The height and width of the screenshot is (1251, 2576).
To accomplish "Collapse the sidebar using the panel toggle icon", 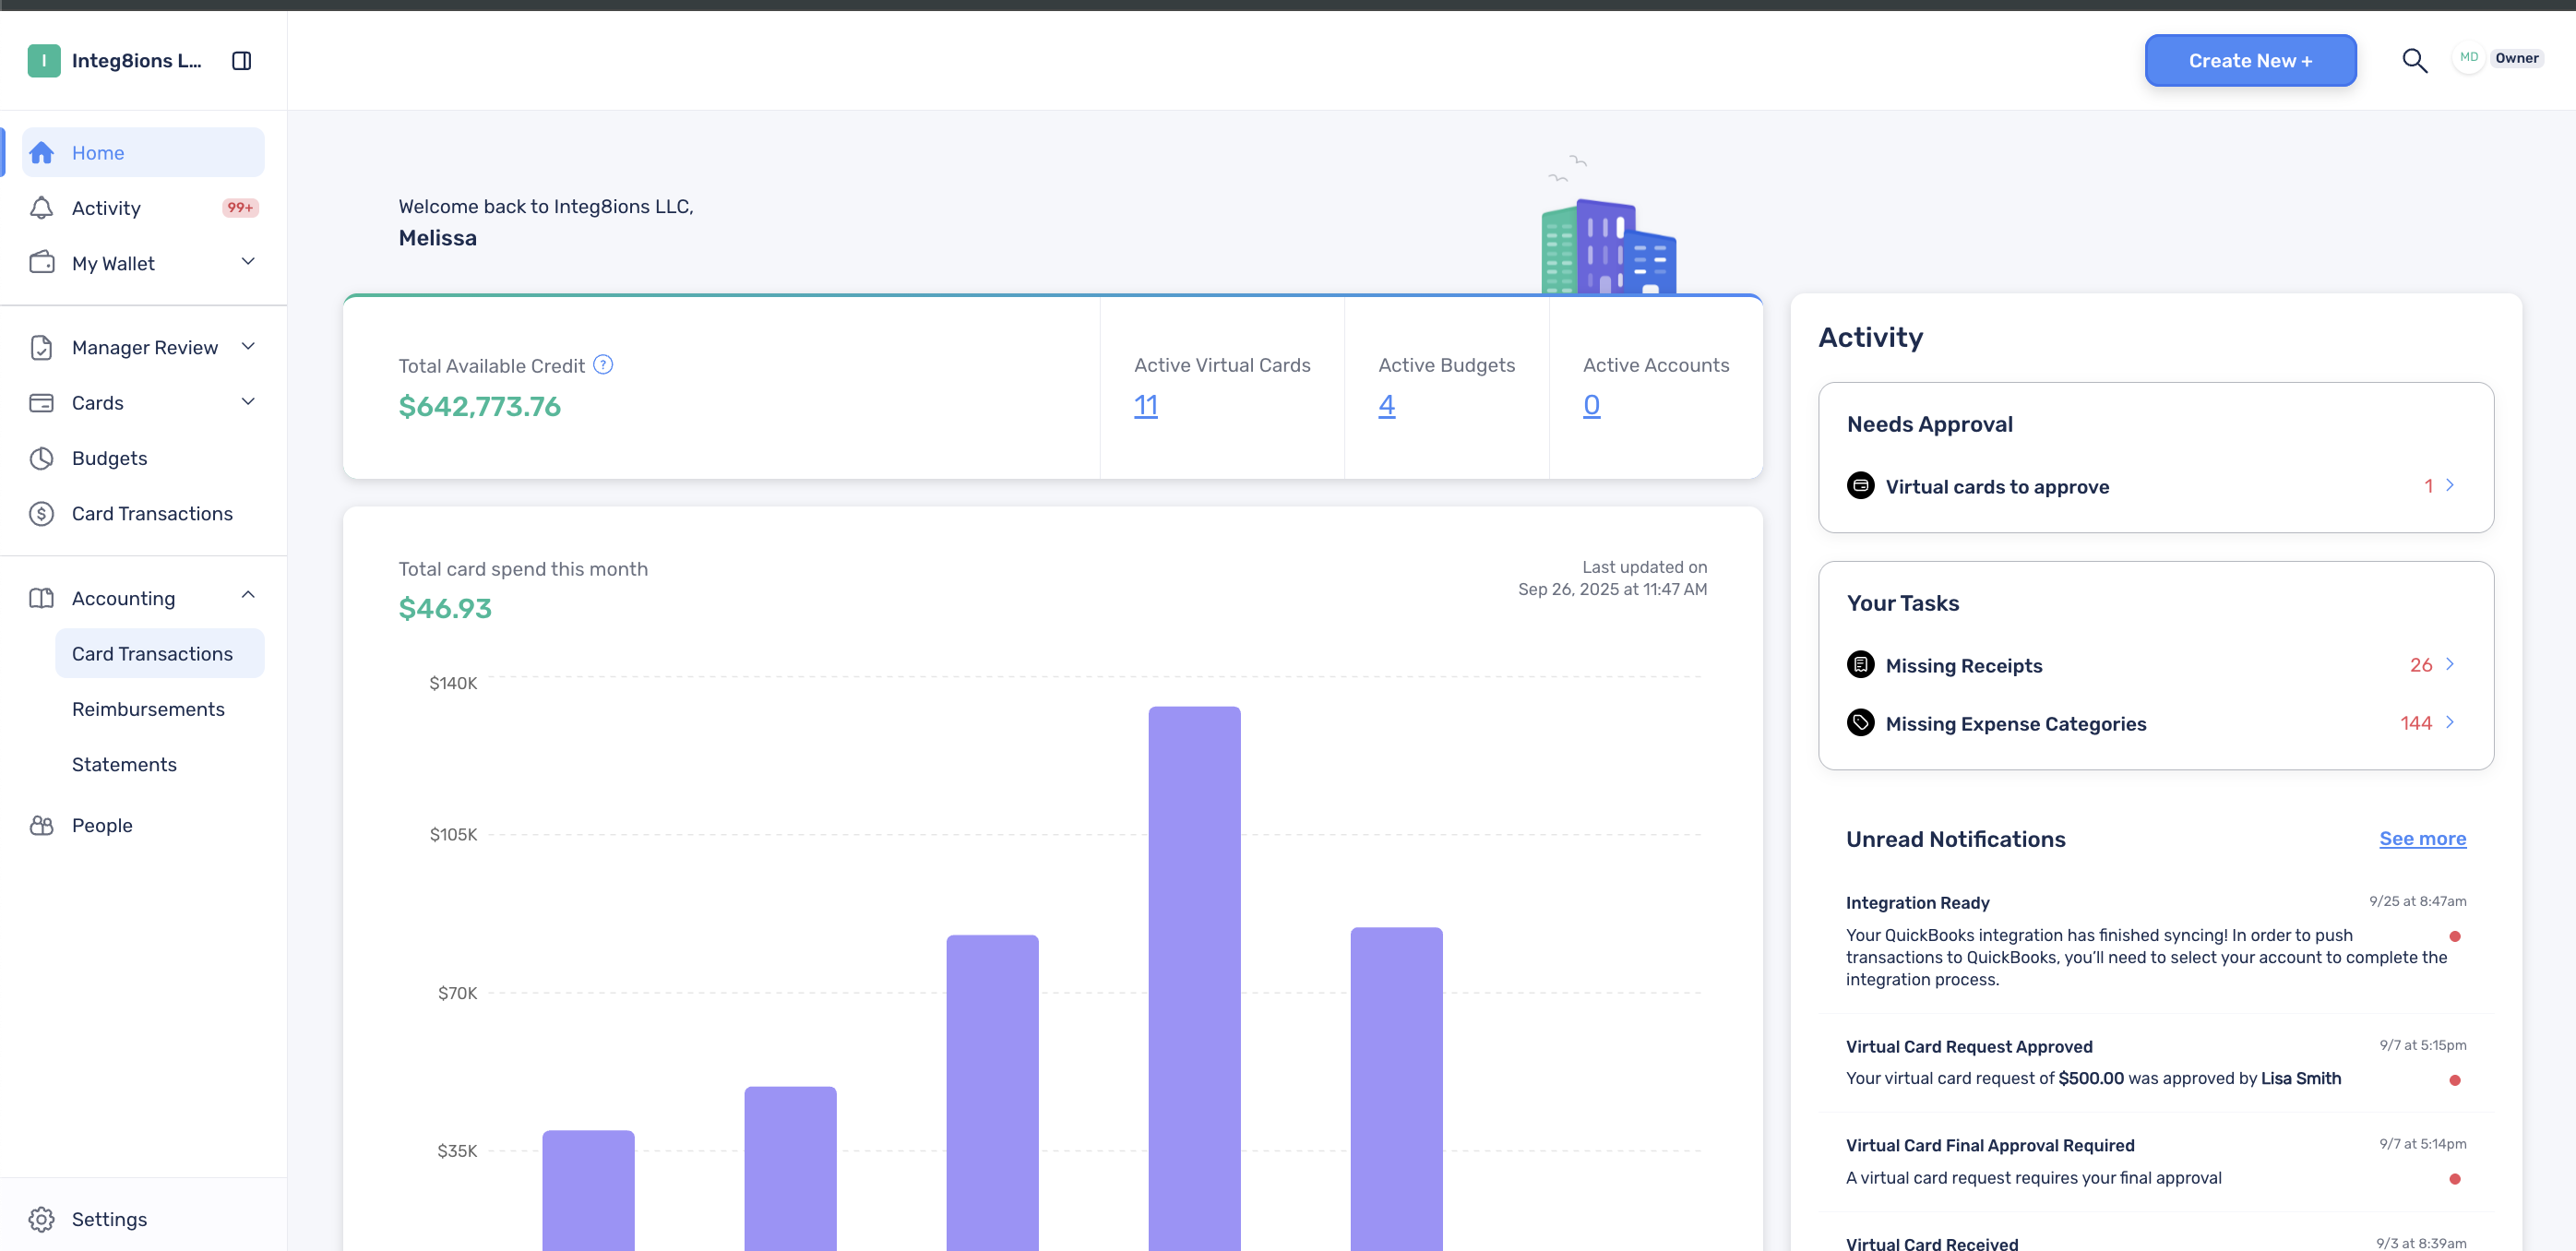I will click(x=241, y=61).
